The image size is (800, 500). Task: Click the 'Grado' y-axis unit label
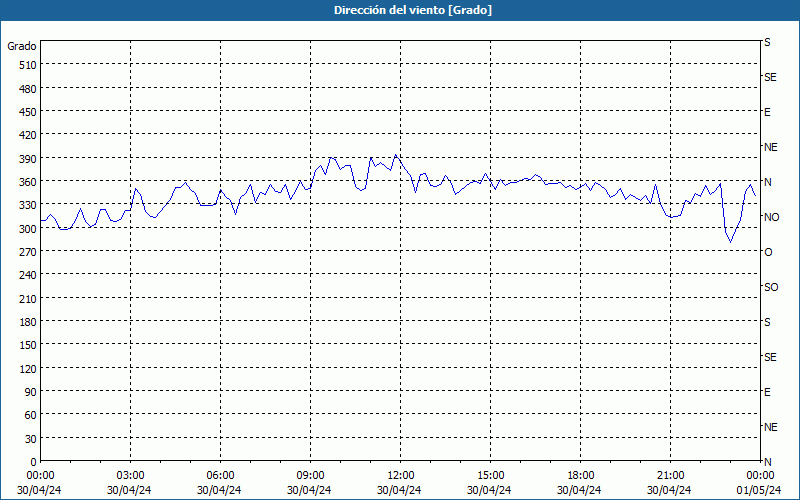pyautogui.click(x=22, y=46)
